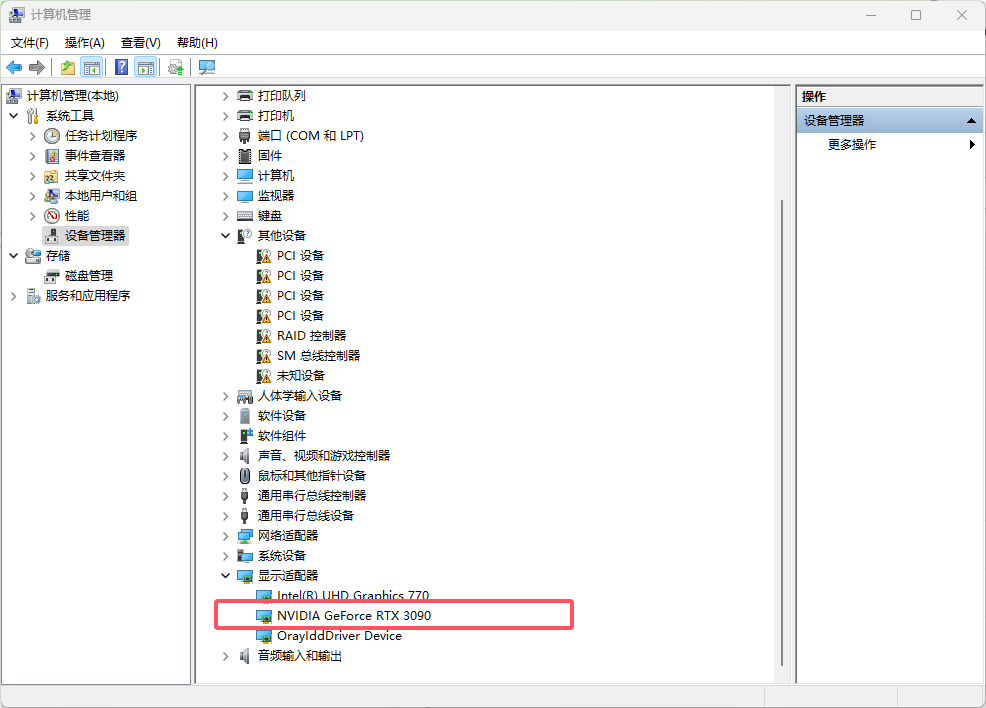Select the SM 总线控制器 device
Screen dimensions: 986x708
(x=318, y=356)
